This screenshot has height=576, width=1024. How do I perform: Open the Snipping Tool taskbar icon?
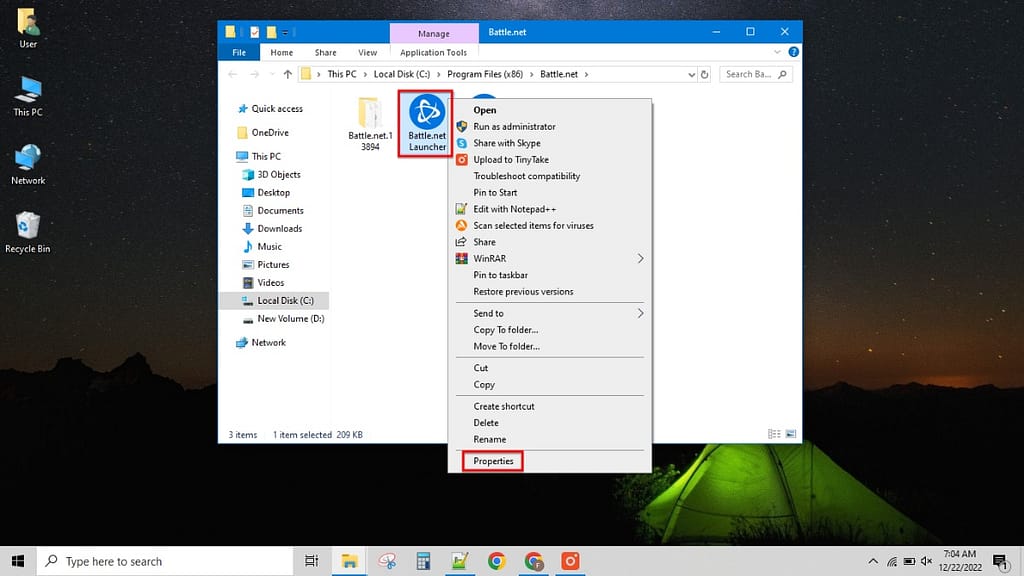click(x=387, y=561)
